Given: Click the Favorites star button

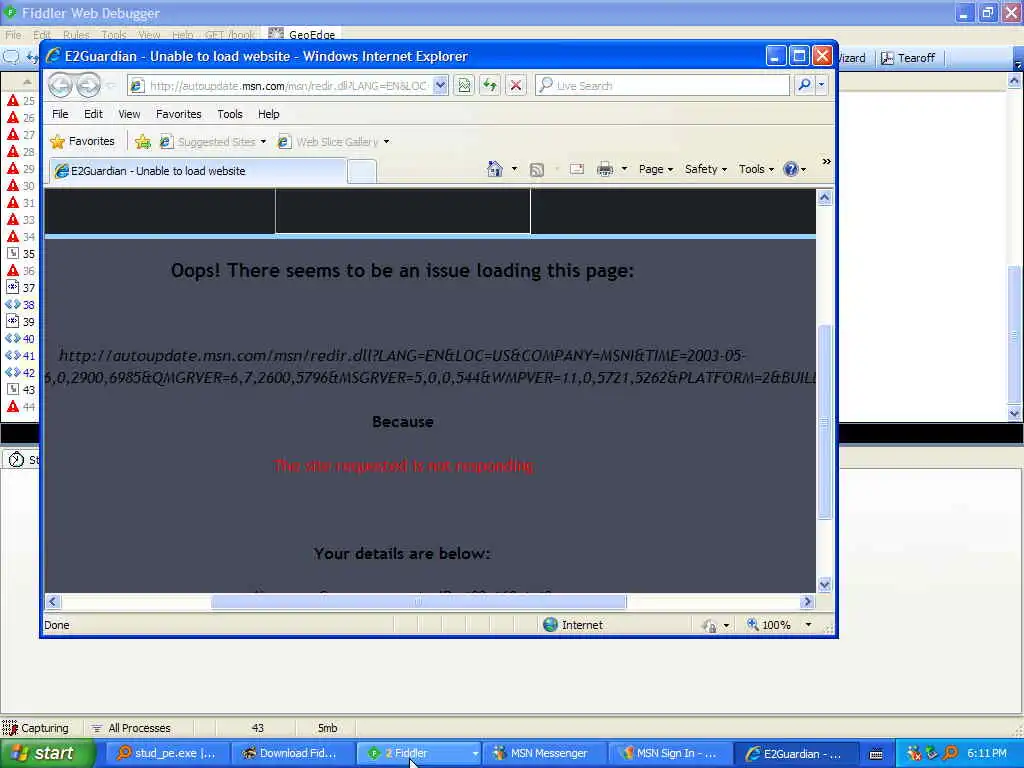Looking at the screenshot, I should (x=82, y=141).
